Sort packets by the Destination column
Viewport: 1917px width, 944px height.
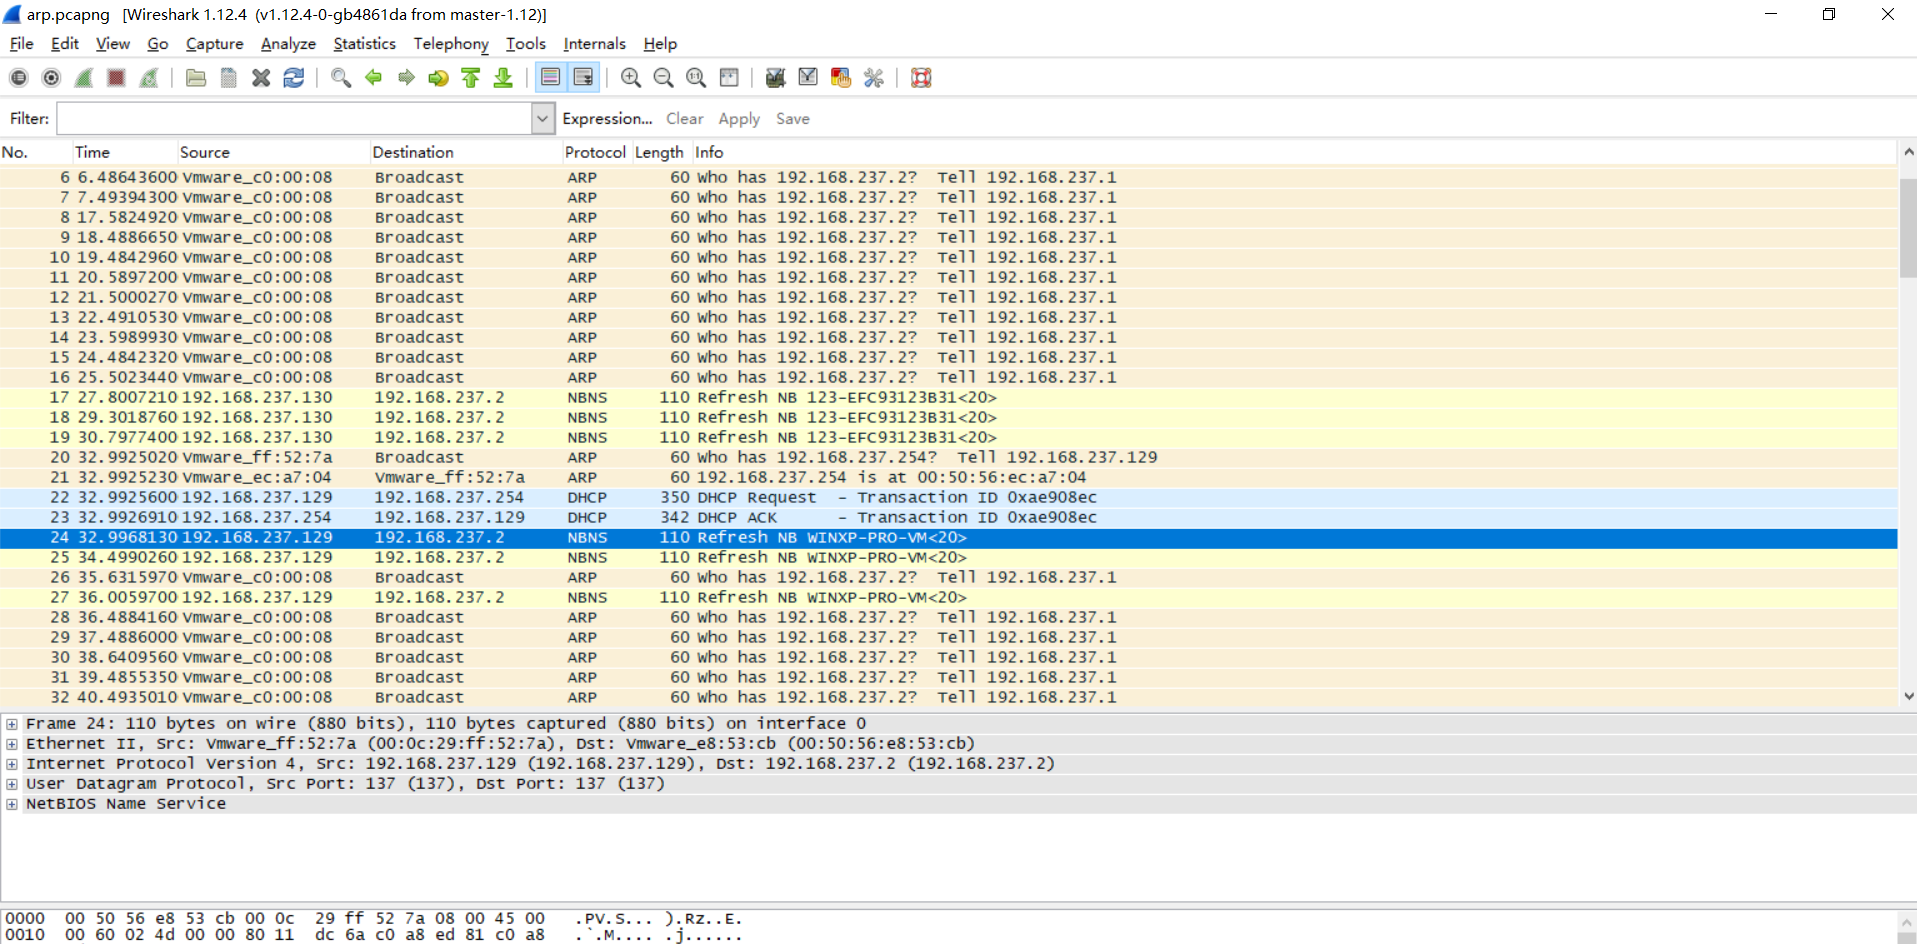point(465,152)
